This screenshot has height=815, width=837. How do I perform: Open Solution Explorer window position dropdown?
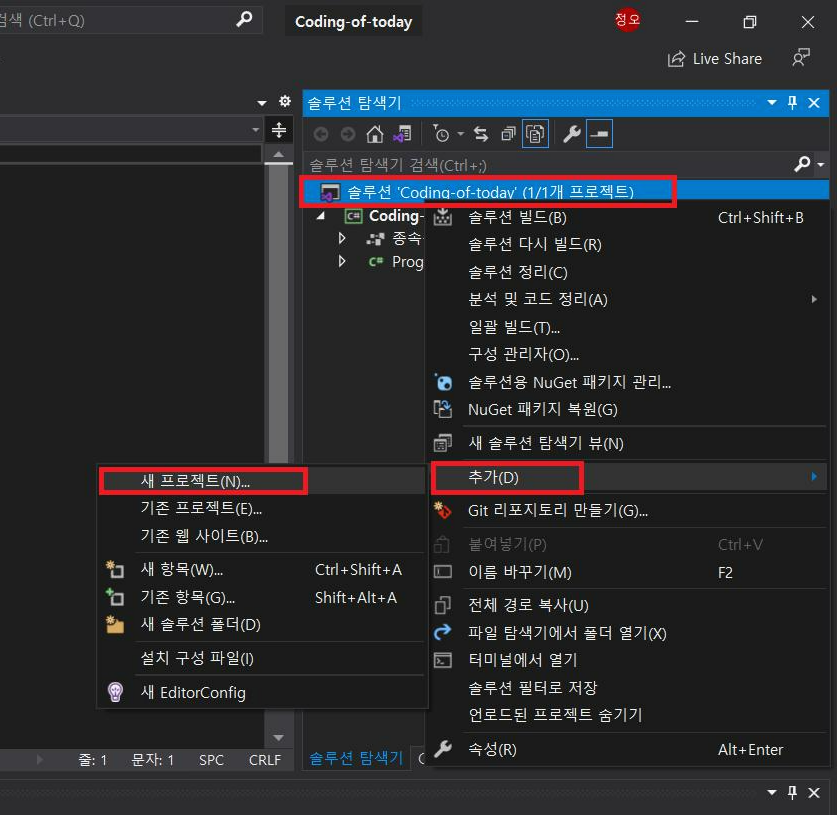(x=772, y=102)
